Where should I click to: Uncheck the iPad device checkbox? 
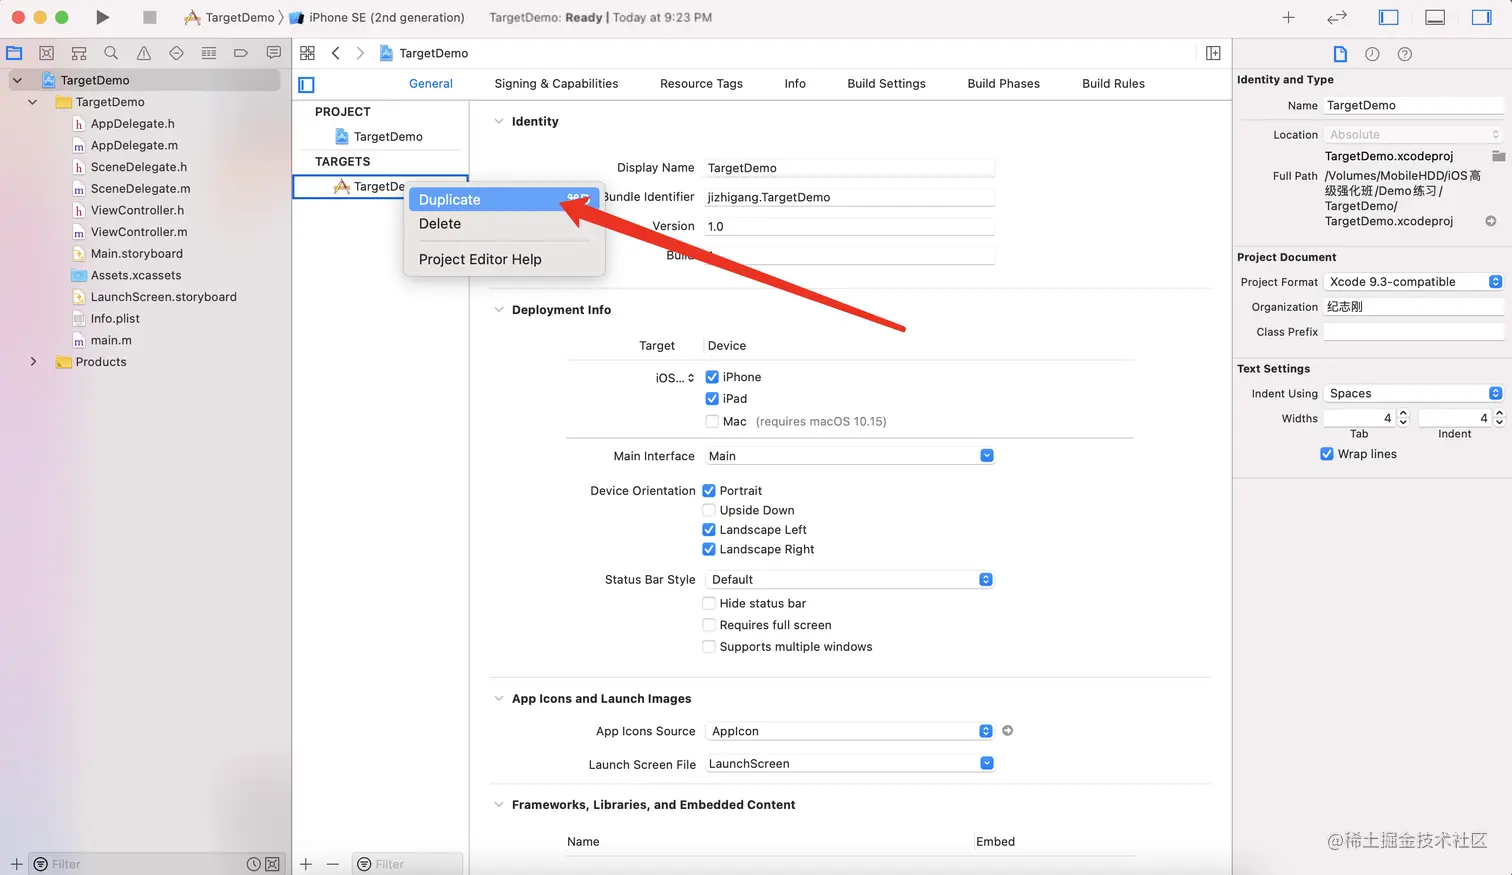tap(712, 398)
